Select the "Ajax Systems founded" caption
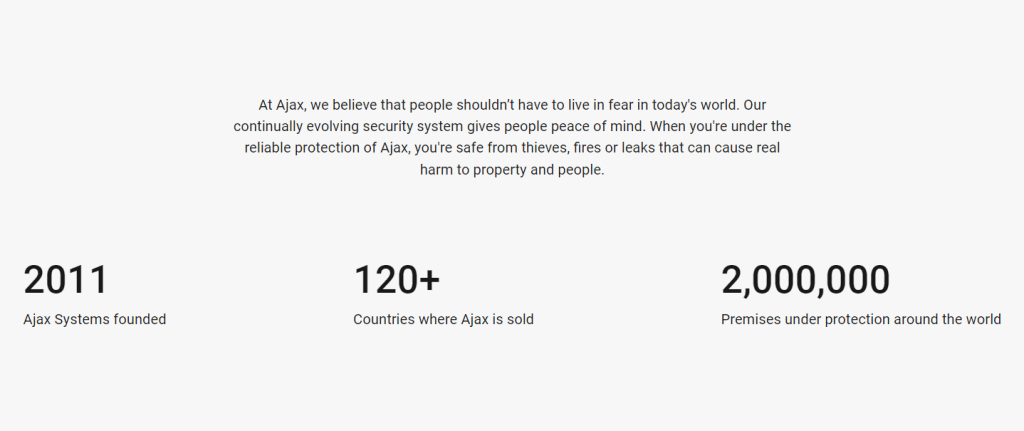1024x431 pixels. point(95,319)
